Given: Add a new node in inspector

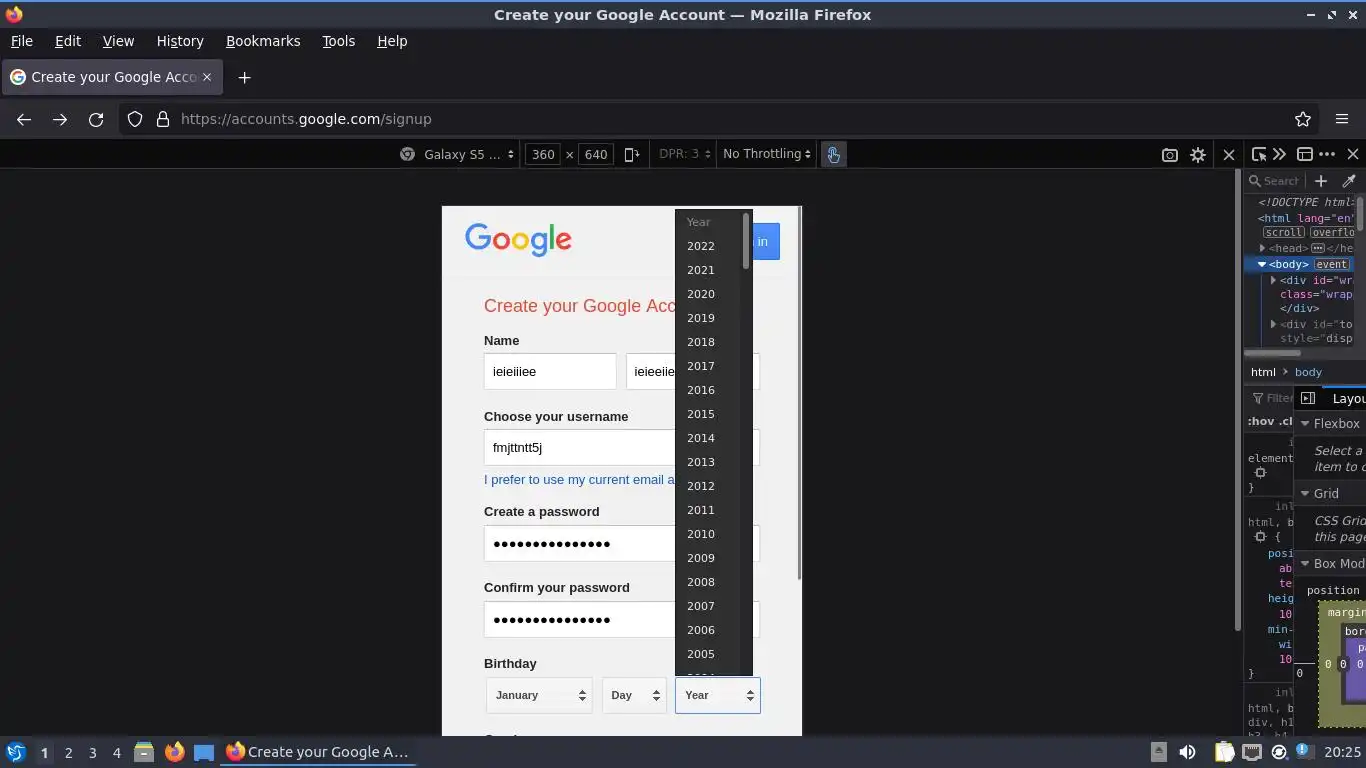Looking at the screenshot, I should point(1321,181).
